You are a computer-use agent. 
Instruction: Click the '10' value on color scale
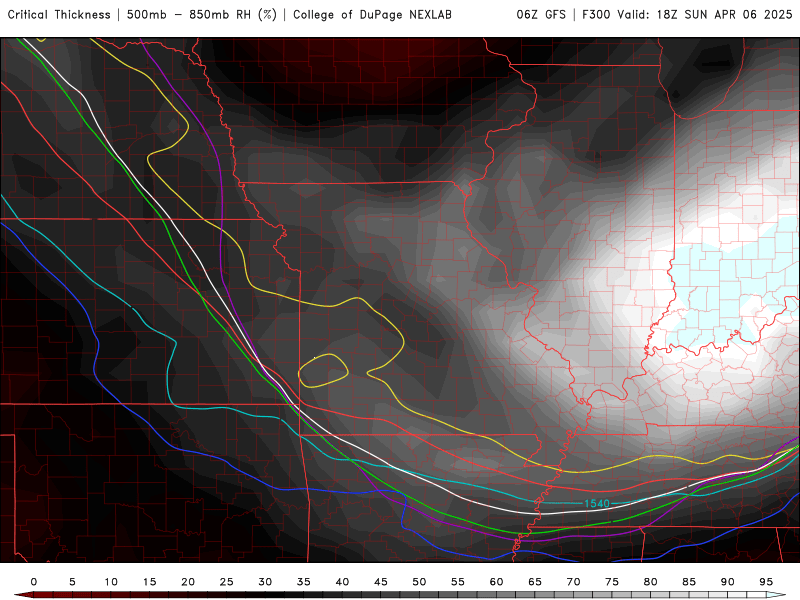111,582
